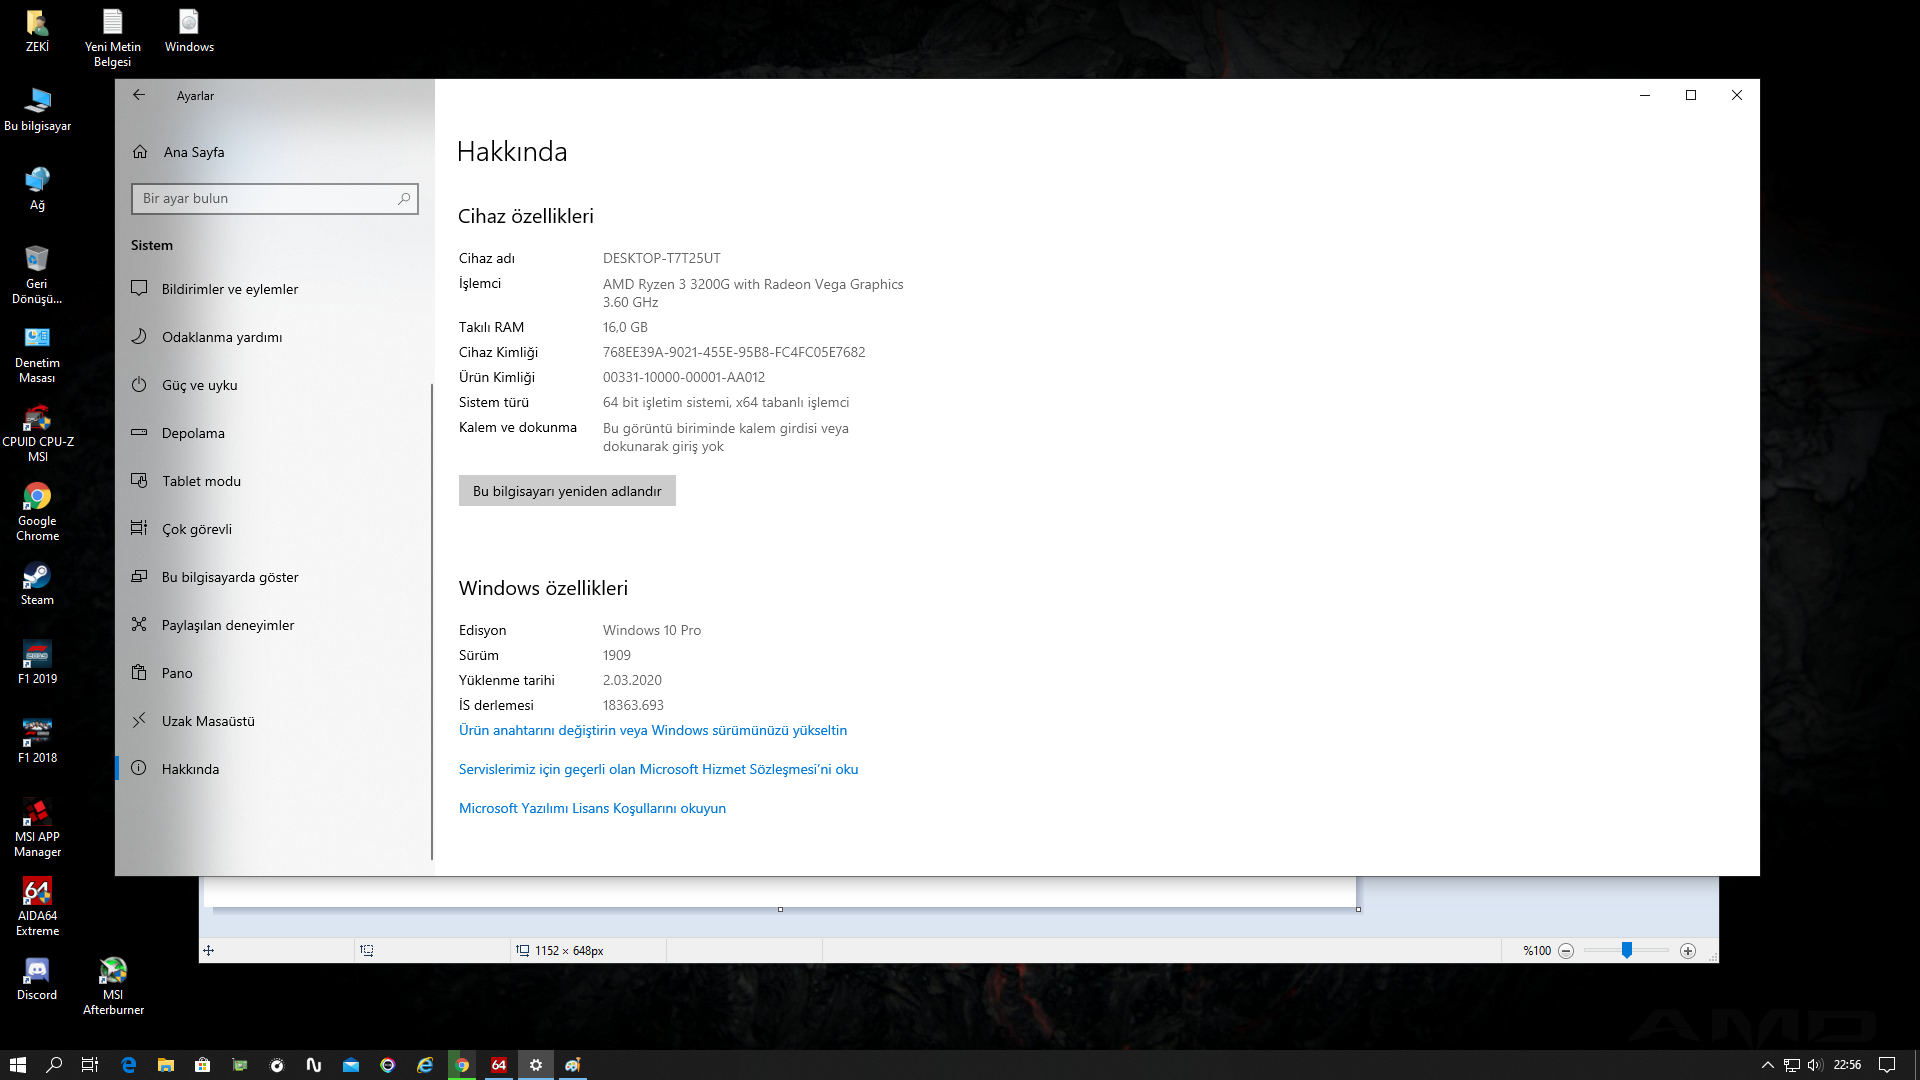This screenshot has height=1080, width=1920.
Task: Show hidden icons in system tray
Action: [x=1767, y=1065]
